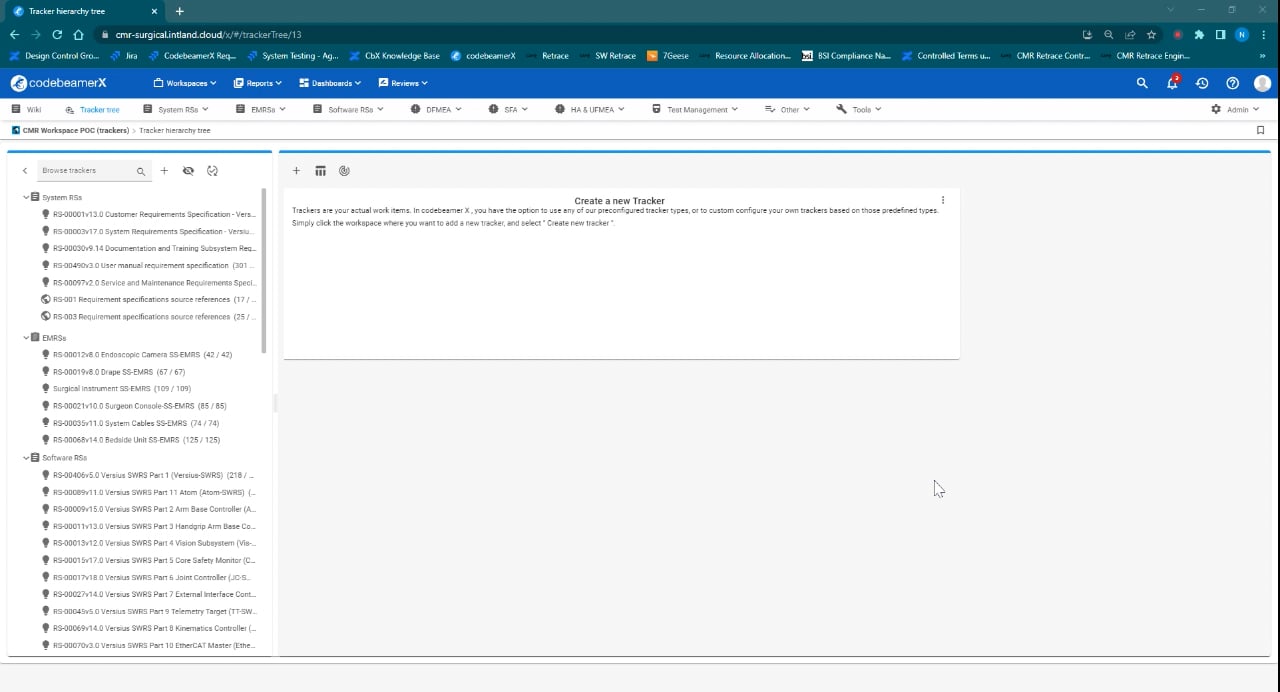Open the Other nav menu

click(787, 109)
